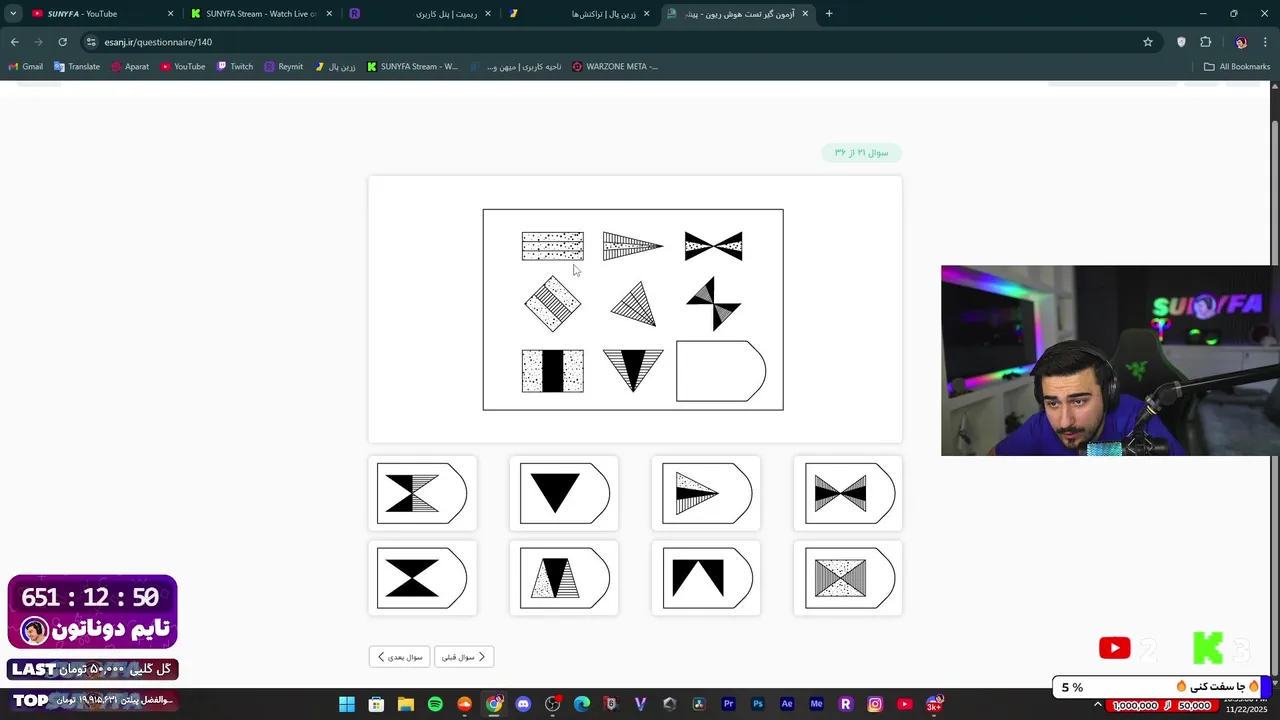Open the SUNYFA Stream bookmark
1280x720 pixels.
412,67
